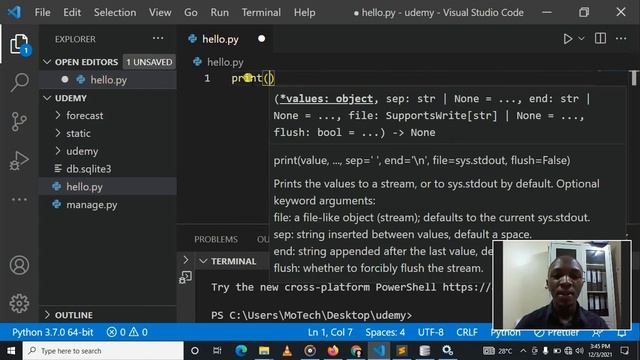Select hello.py under Open Editors
640x360 pixels.
click(108, 80)
